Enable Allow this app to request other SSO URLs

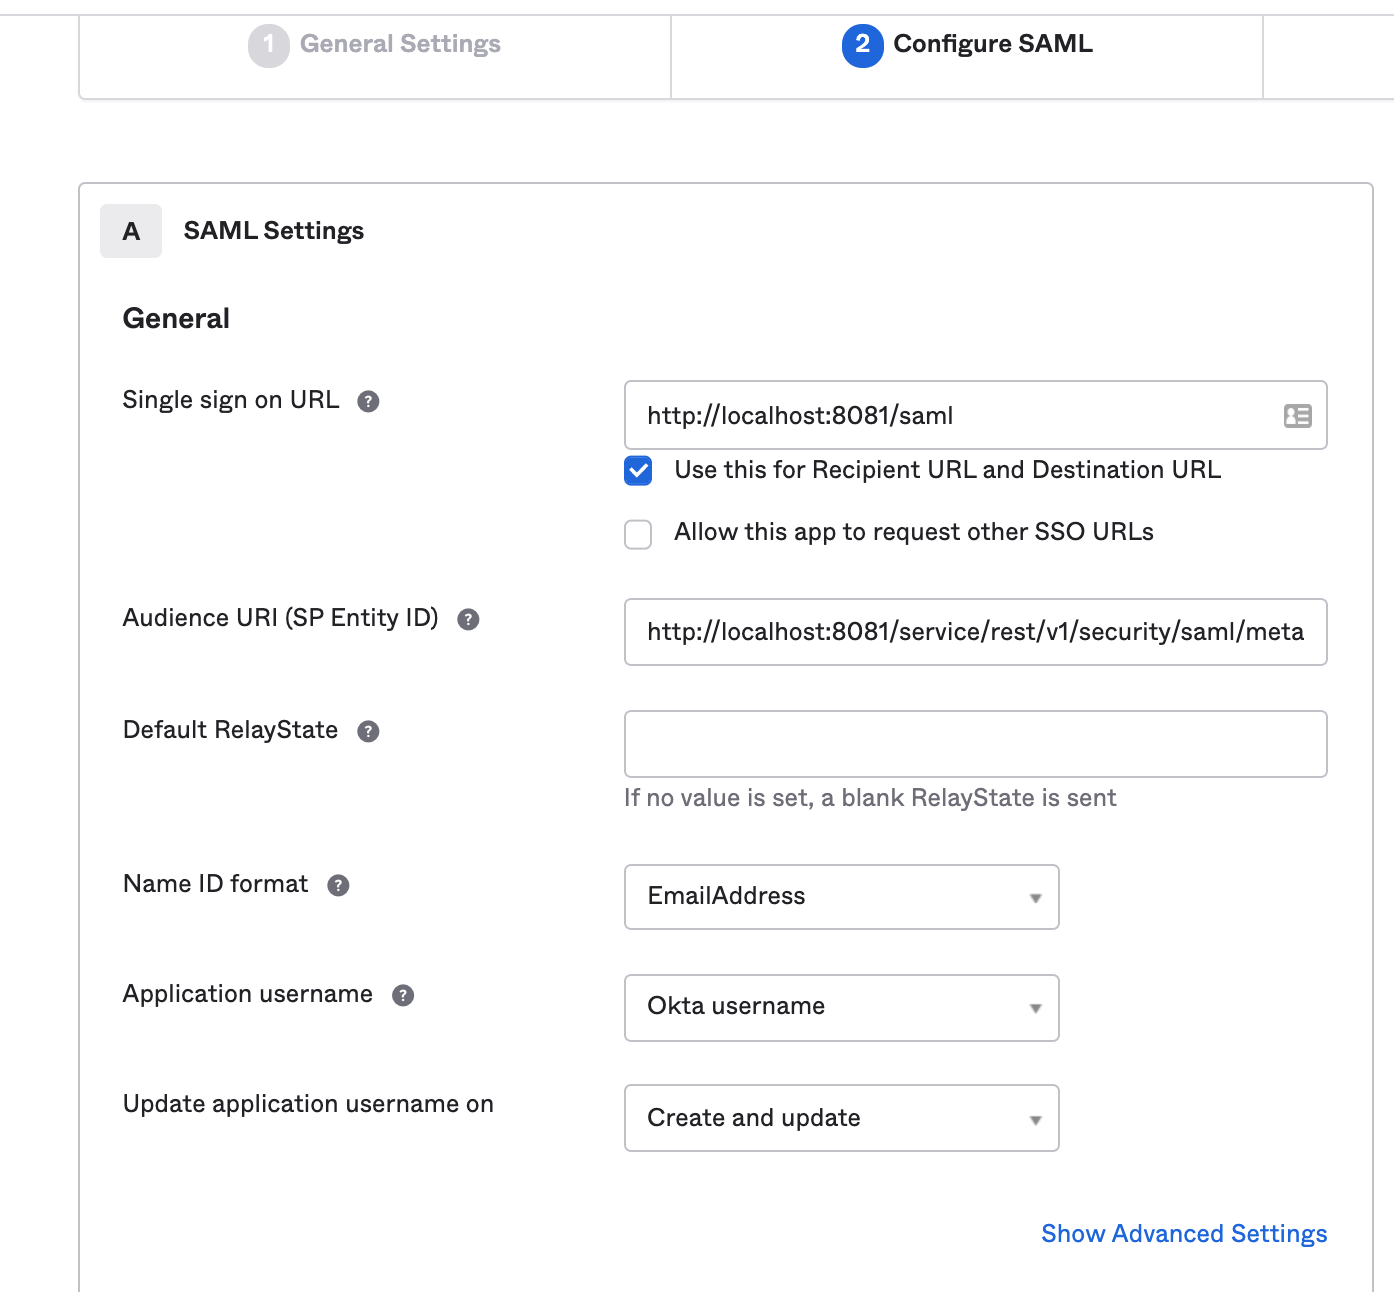pos(638,534)
